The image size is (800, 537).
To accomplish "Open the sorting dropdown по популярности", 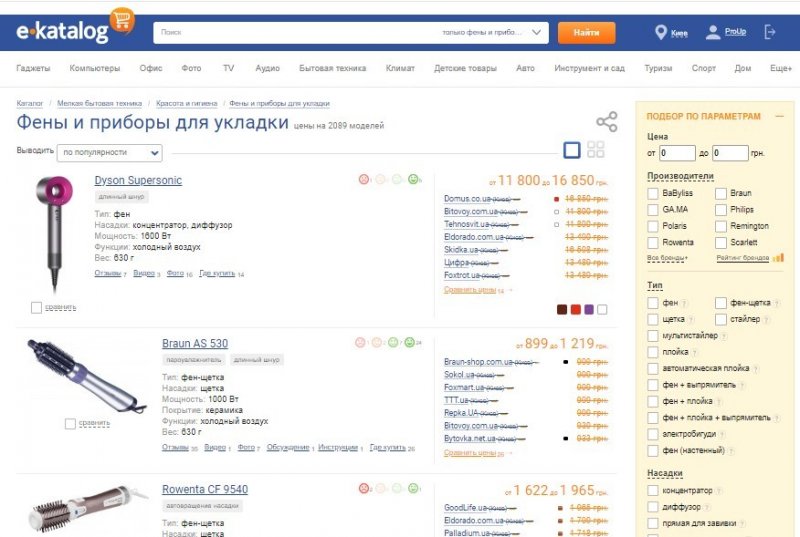I will pos(110,152).
